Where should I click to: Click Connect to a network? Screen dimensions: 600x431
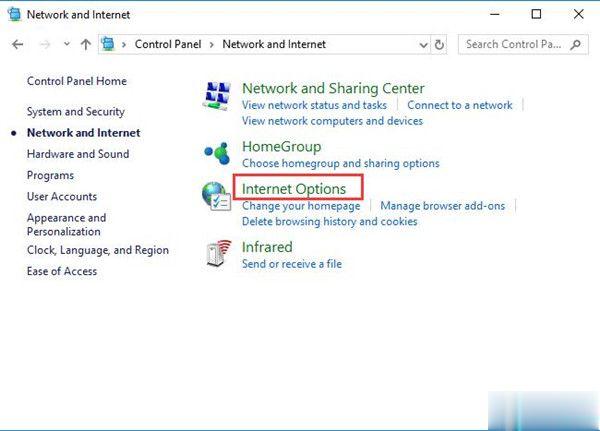pos(460,105)
